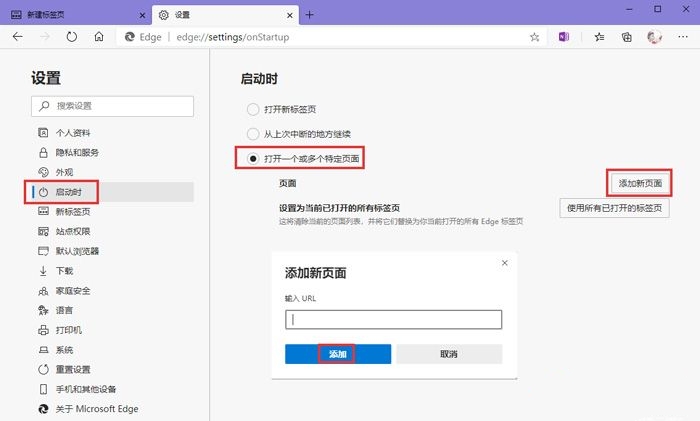Add this page to favorites star
700x421 pixels.
coord(534,37)
